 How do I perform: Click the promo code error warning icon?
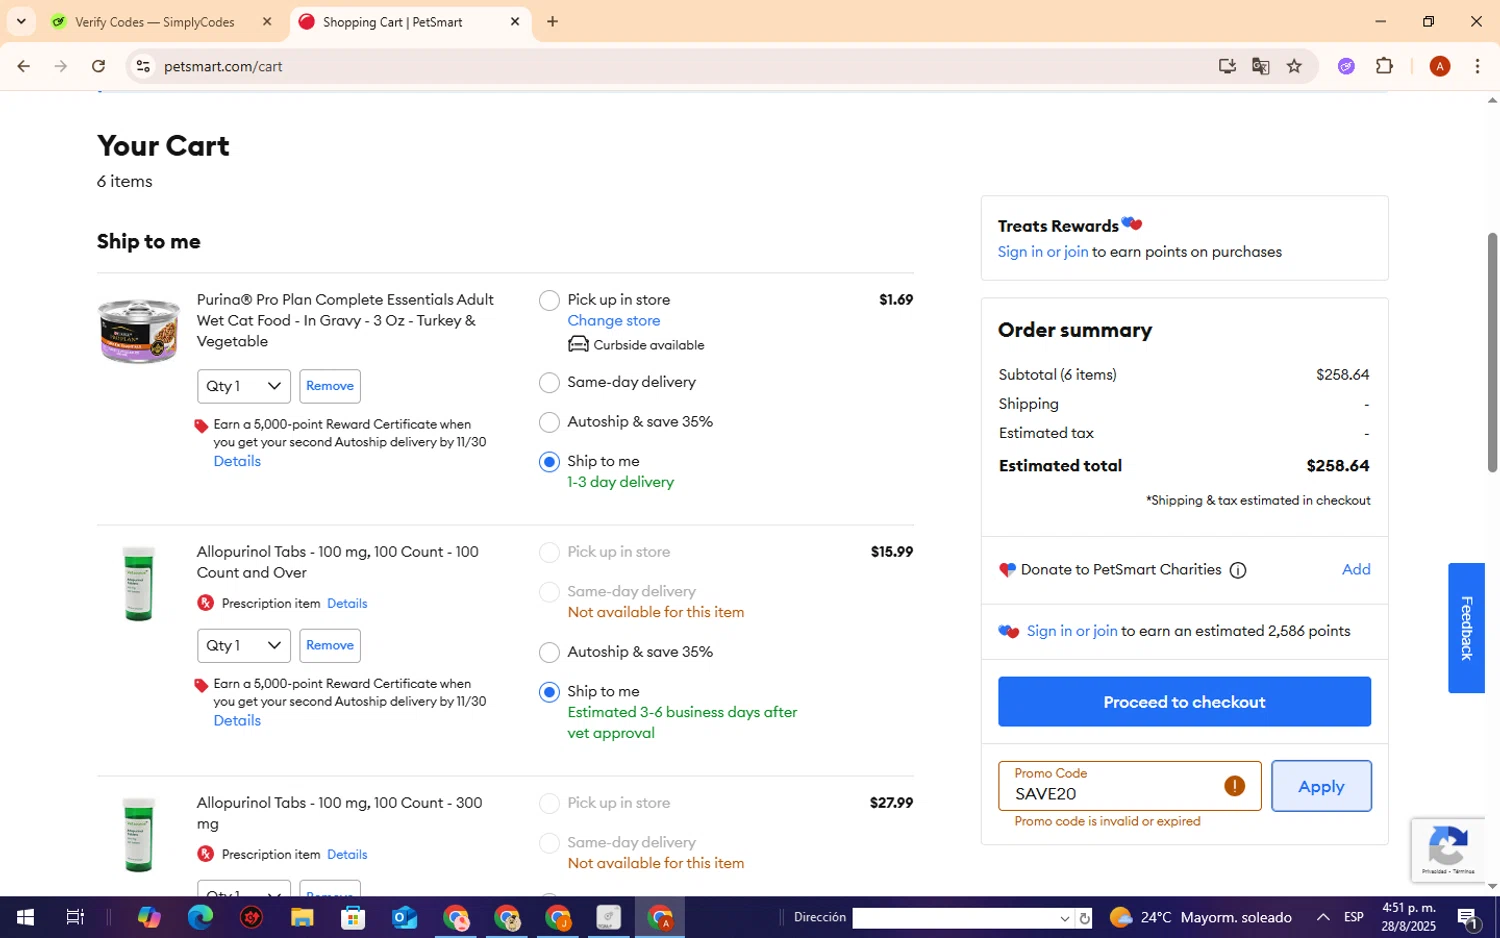pos(1235,786)
